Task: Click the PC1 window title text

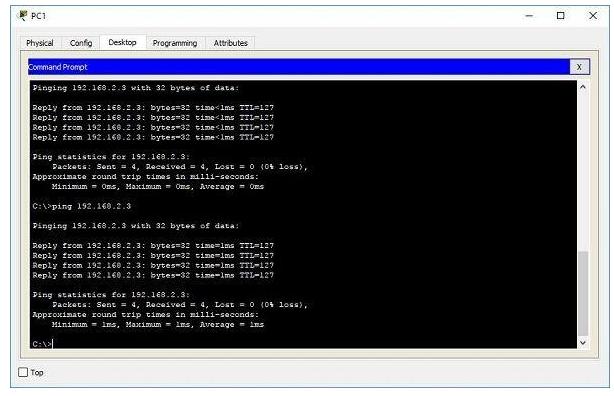Action: pyautogui.click(x=38, y=16)
